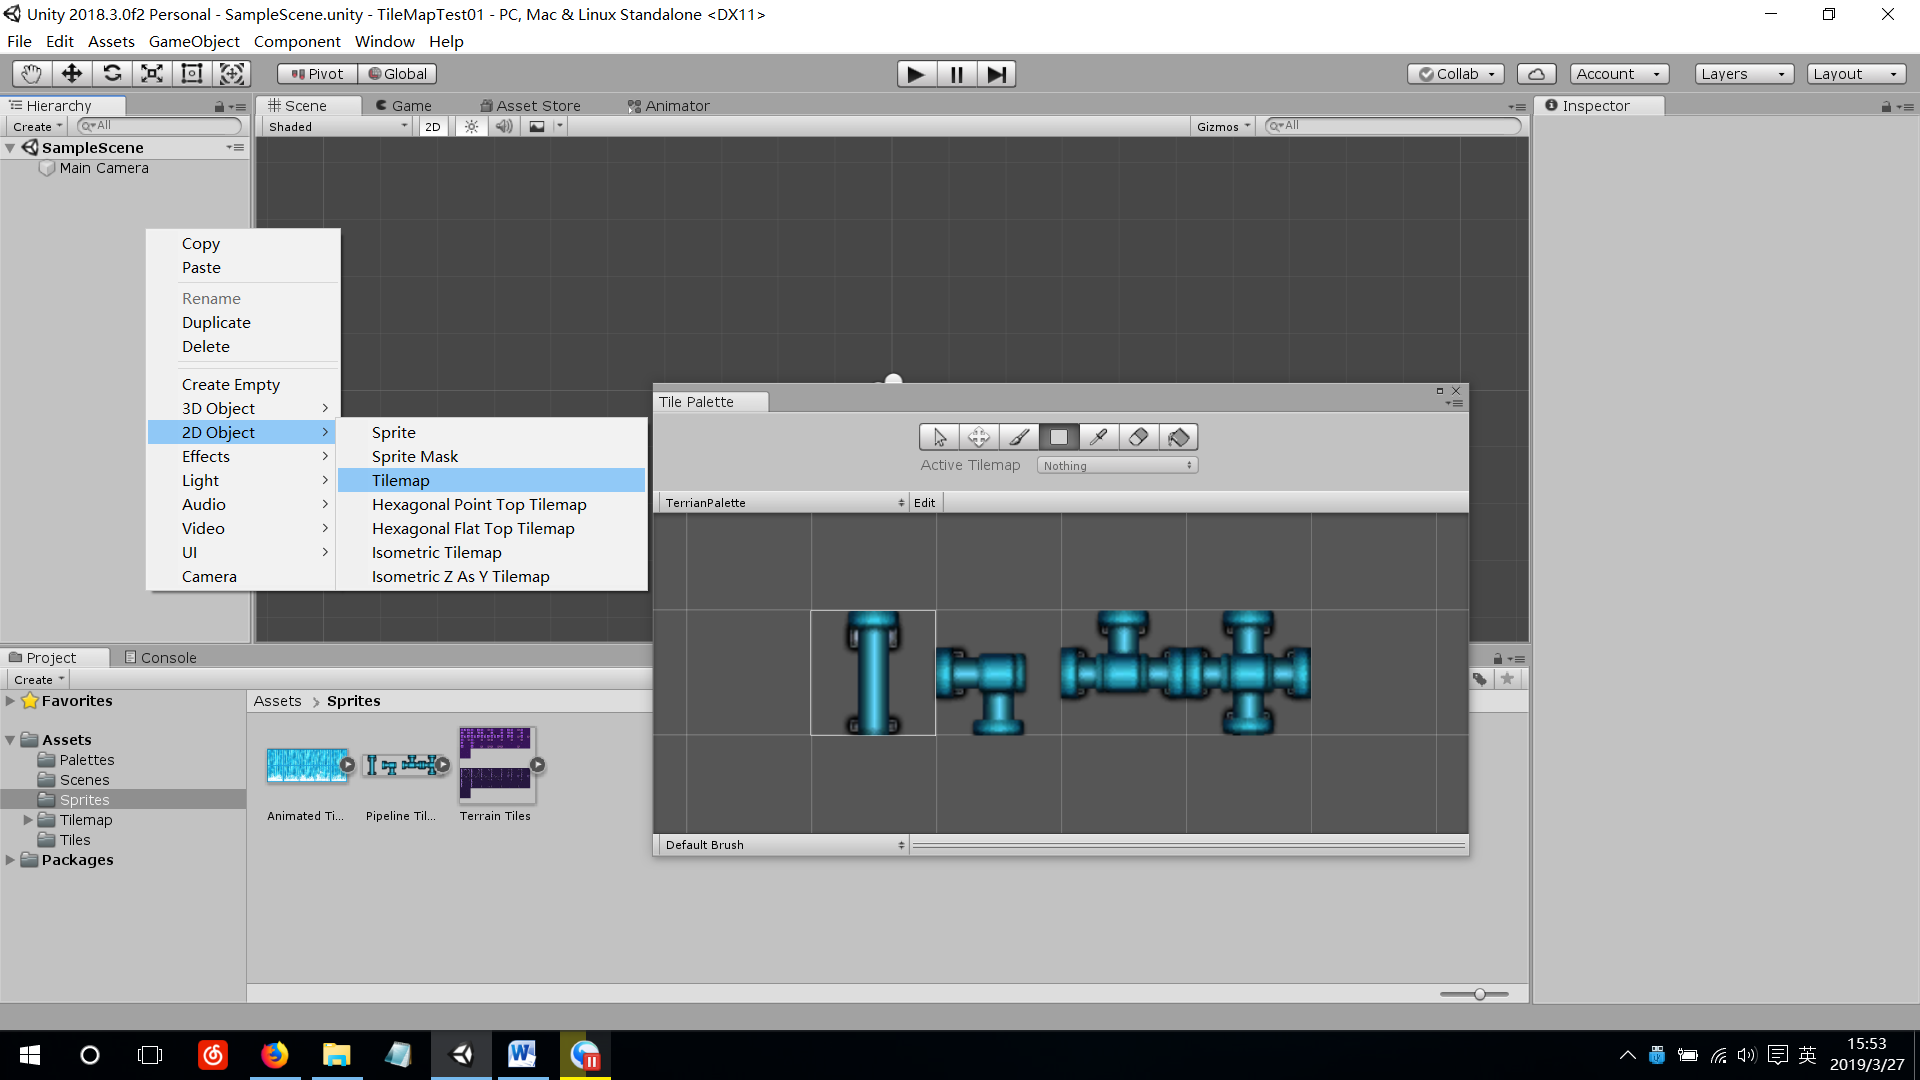Adjust the project thumbnail size slider
This screenshot has height=1080, width=1920.
point(1478,994)
